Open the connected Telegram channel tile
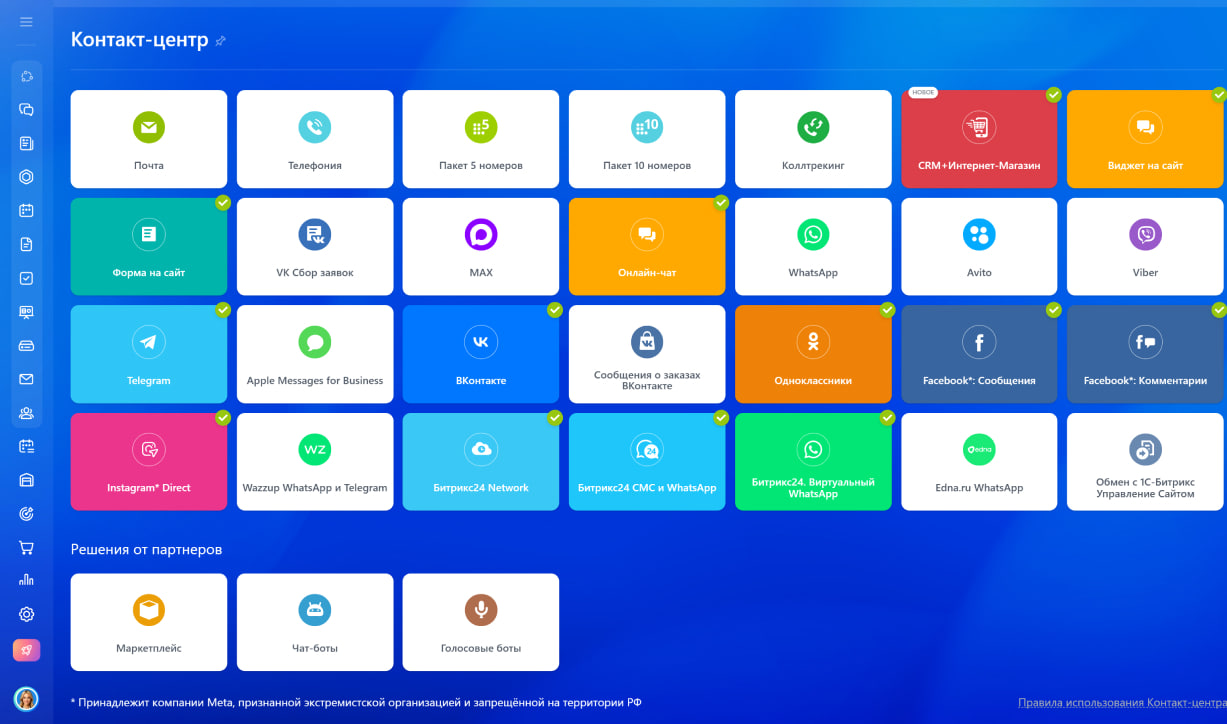 149,354
